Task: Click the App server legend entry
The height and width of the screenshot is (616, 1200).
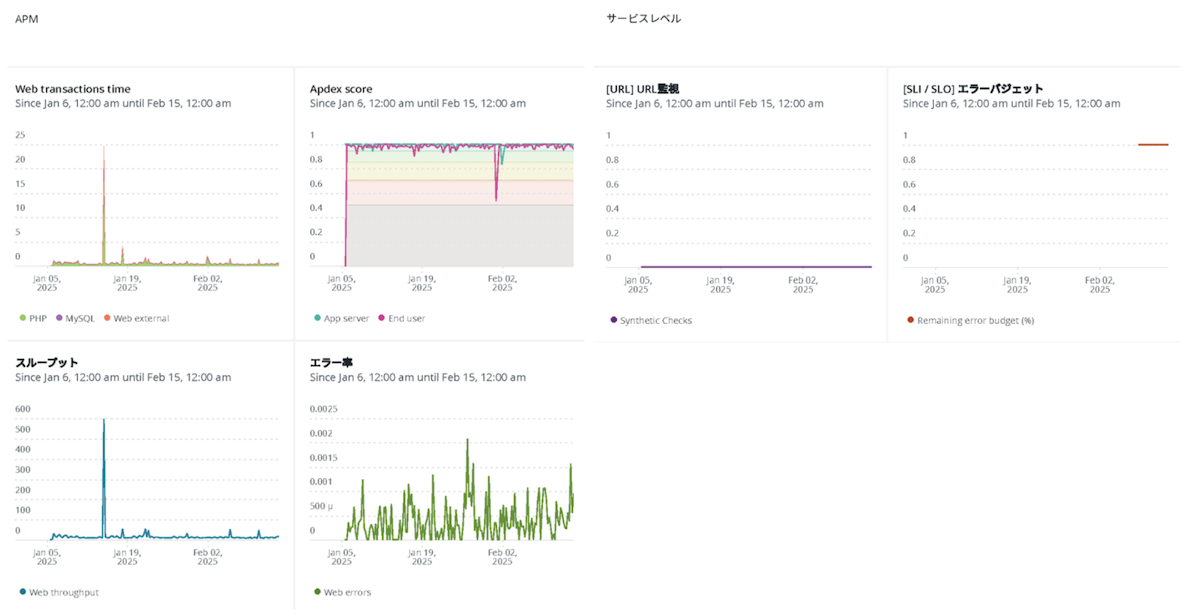Action: coord(341,318)
